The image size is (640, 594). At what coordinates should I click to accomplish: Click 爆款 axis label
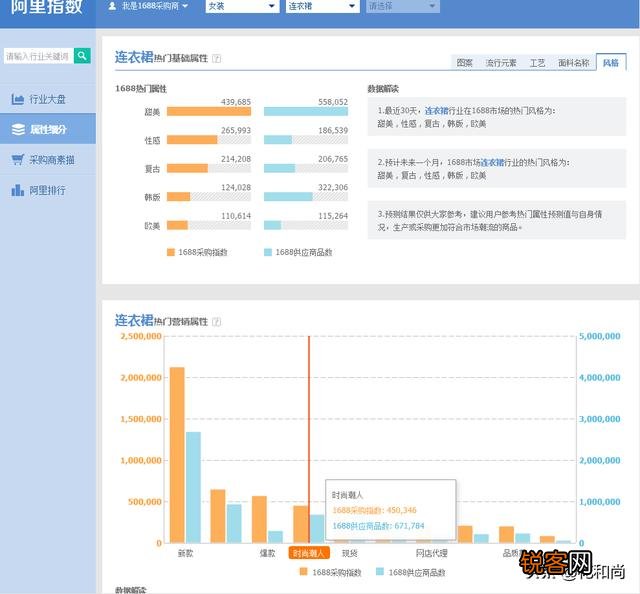click(267, 553)
